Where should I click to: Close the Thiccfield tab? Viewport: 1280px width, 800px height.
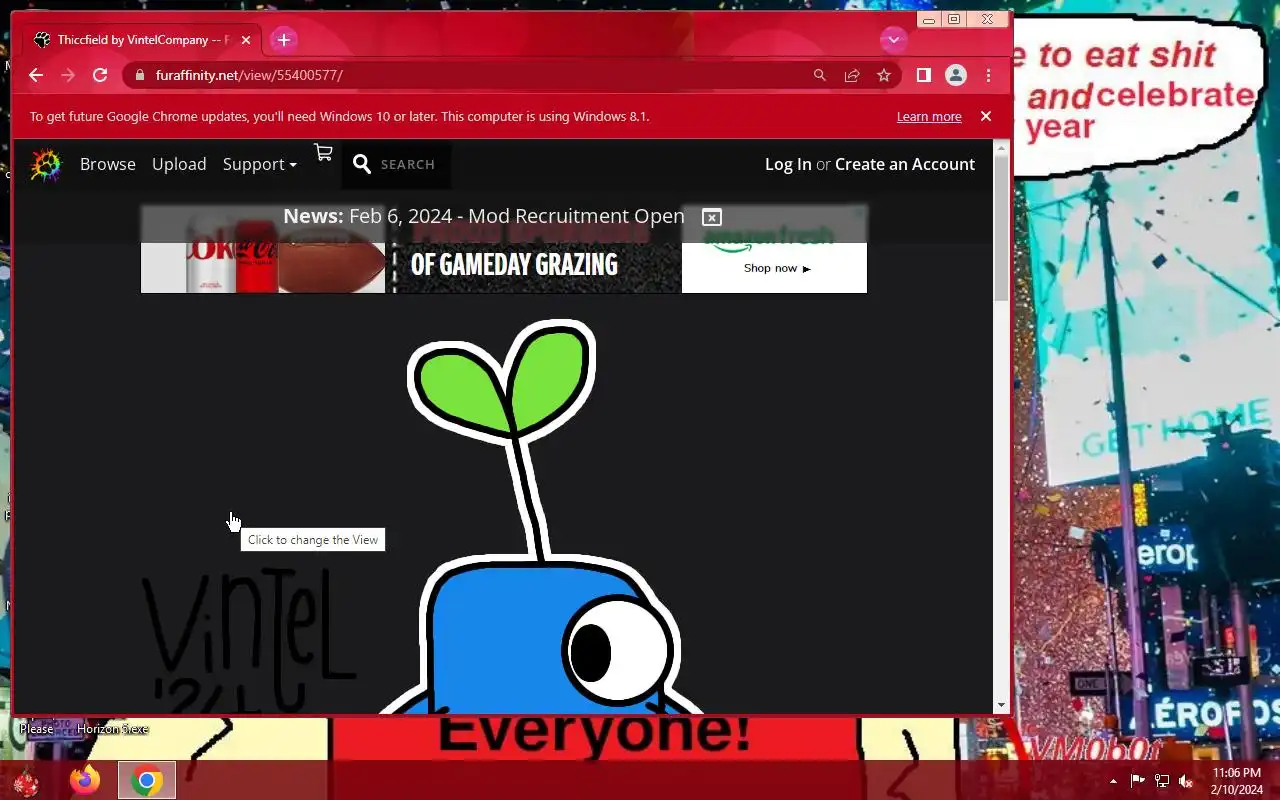pos(246,40)
